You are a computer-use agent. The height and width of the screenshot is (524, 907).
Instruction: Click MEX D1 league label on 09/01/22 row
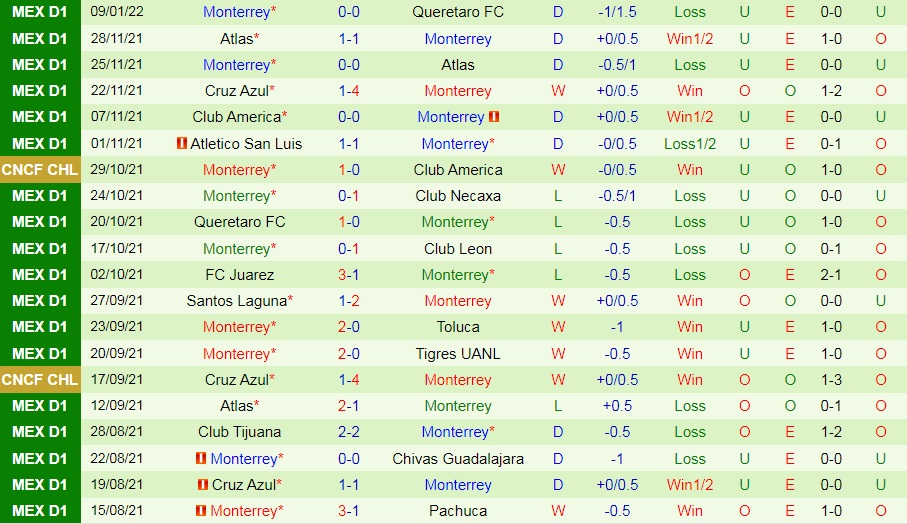pyautogui.click(x=40, y=12)
